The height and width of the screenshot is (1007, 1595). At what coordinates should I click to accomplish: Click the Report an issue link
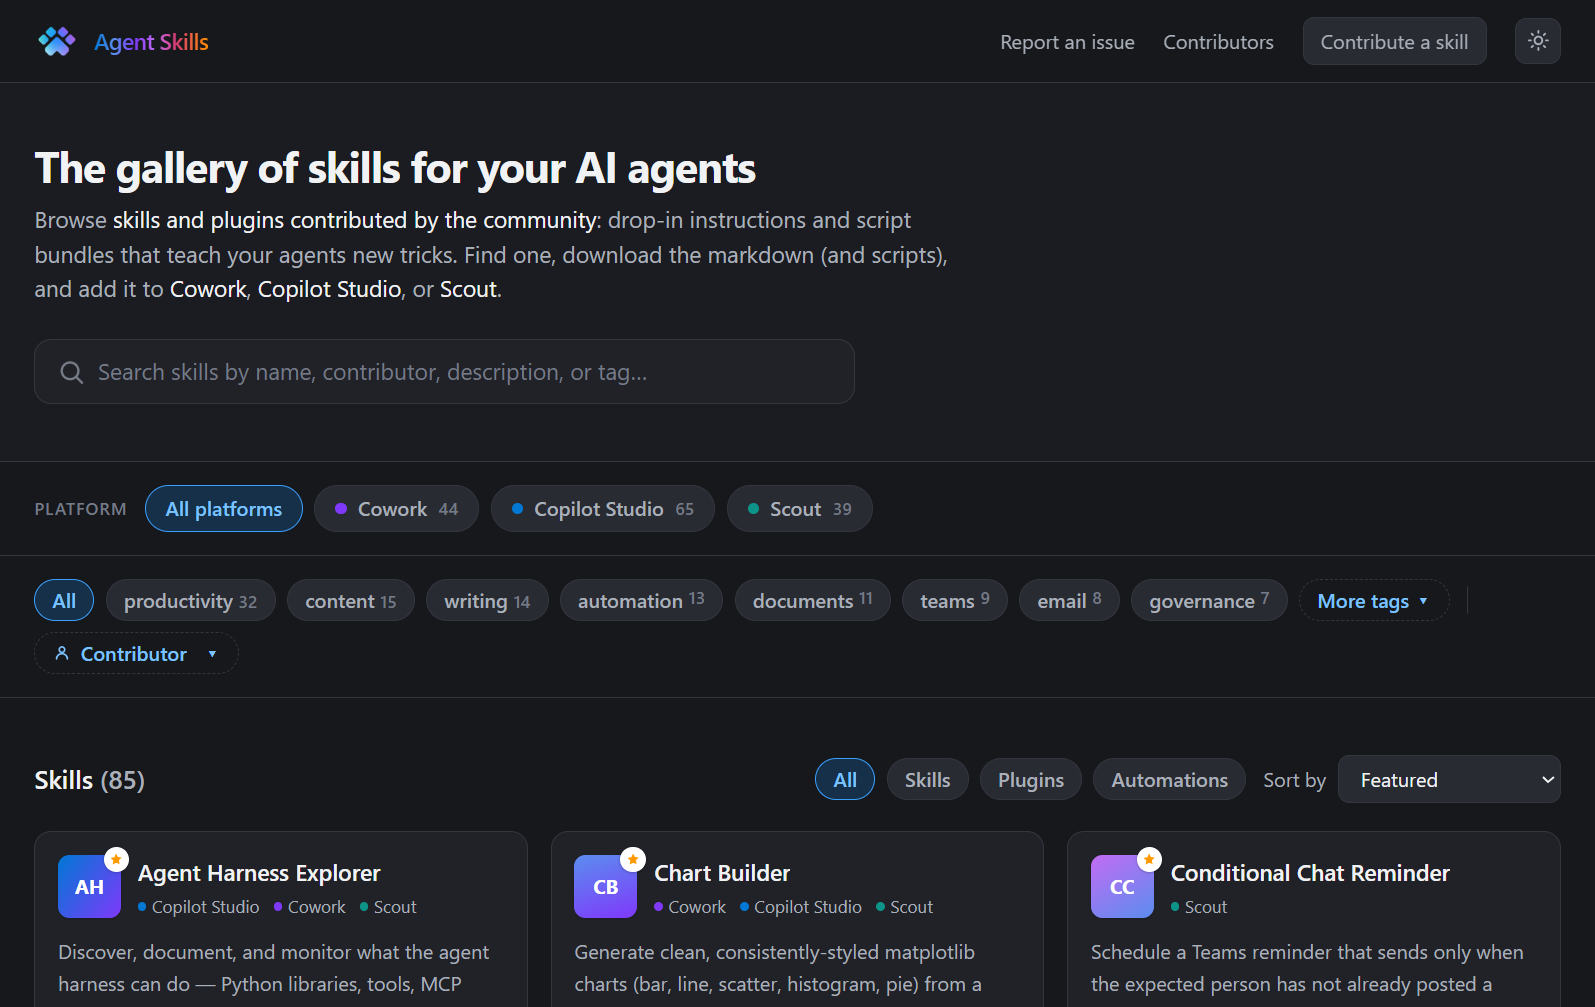click(1067, 42)
